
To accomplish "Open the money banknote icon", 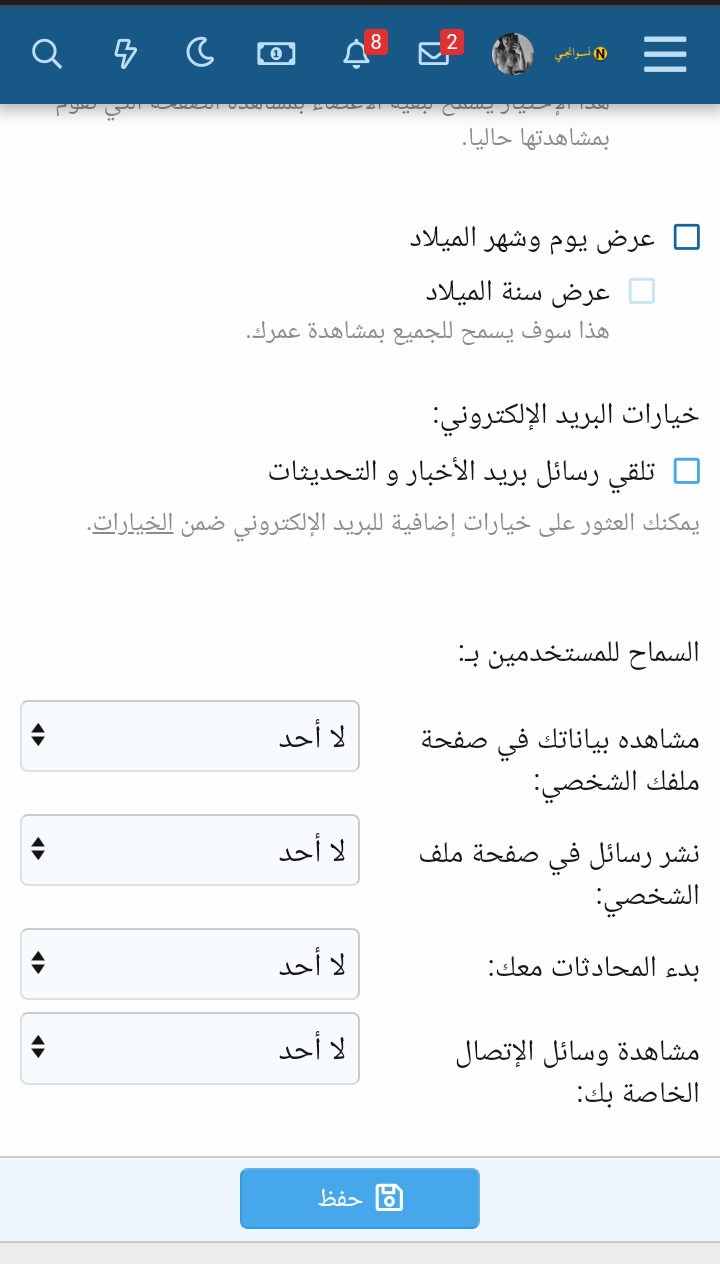I will (x=276, y=53).
